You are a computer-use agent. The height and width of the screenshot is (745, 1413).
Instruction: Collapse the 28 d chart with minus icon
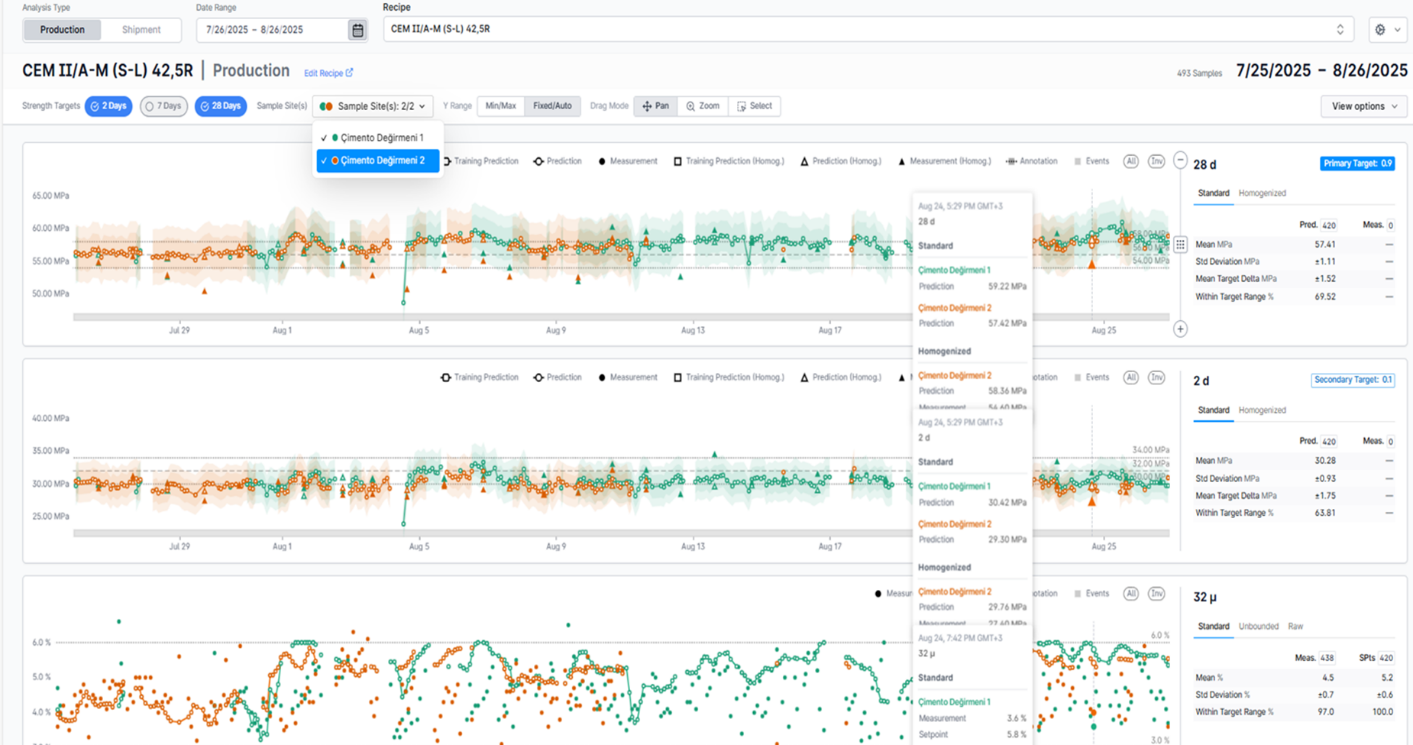click(x=1180, y=160)
